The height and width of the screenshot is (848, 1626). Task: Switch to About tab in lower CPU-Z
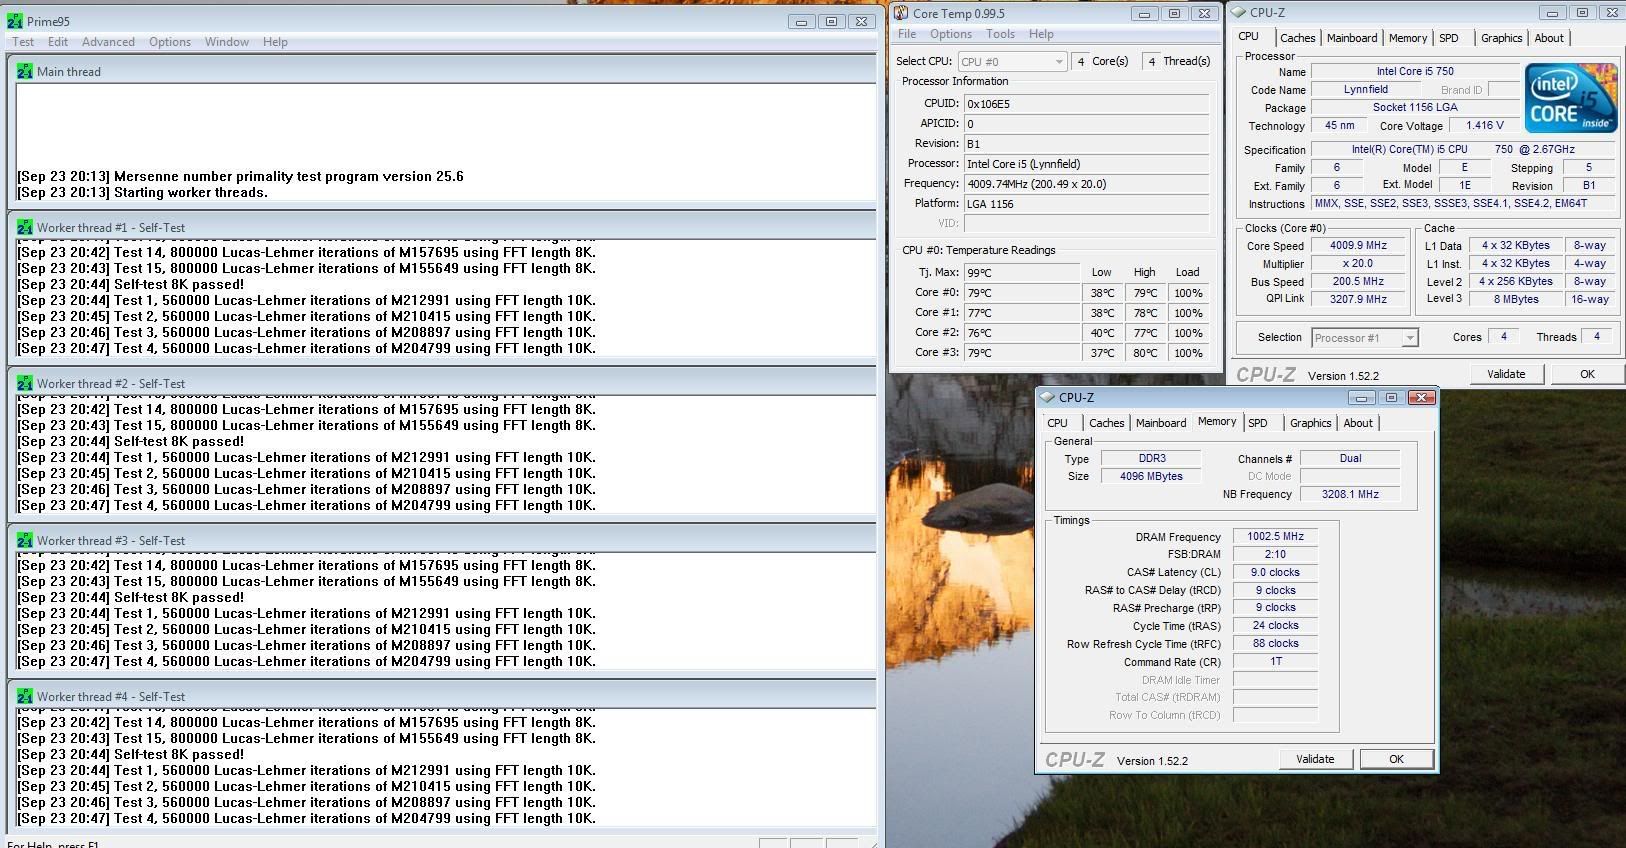1358,423
